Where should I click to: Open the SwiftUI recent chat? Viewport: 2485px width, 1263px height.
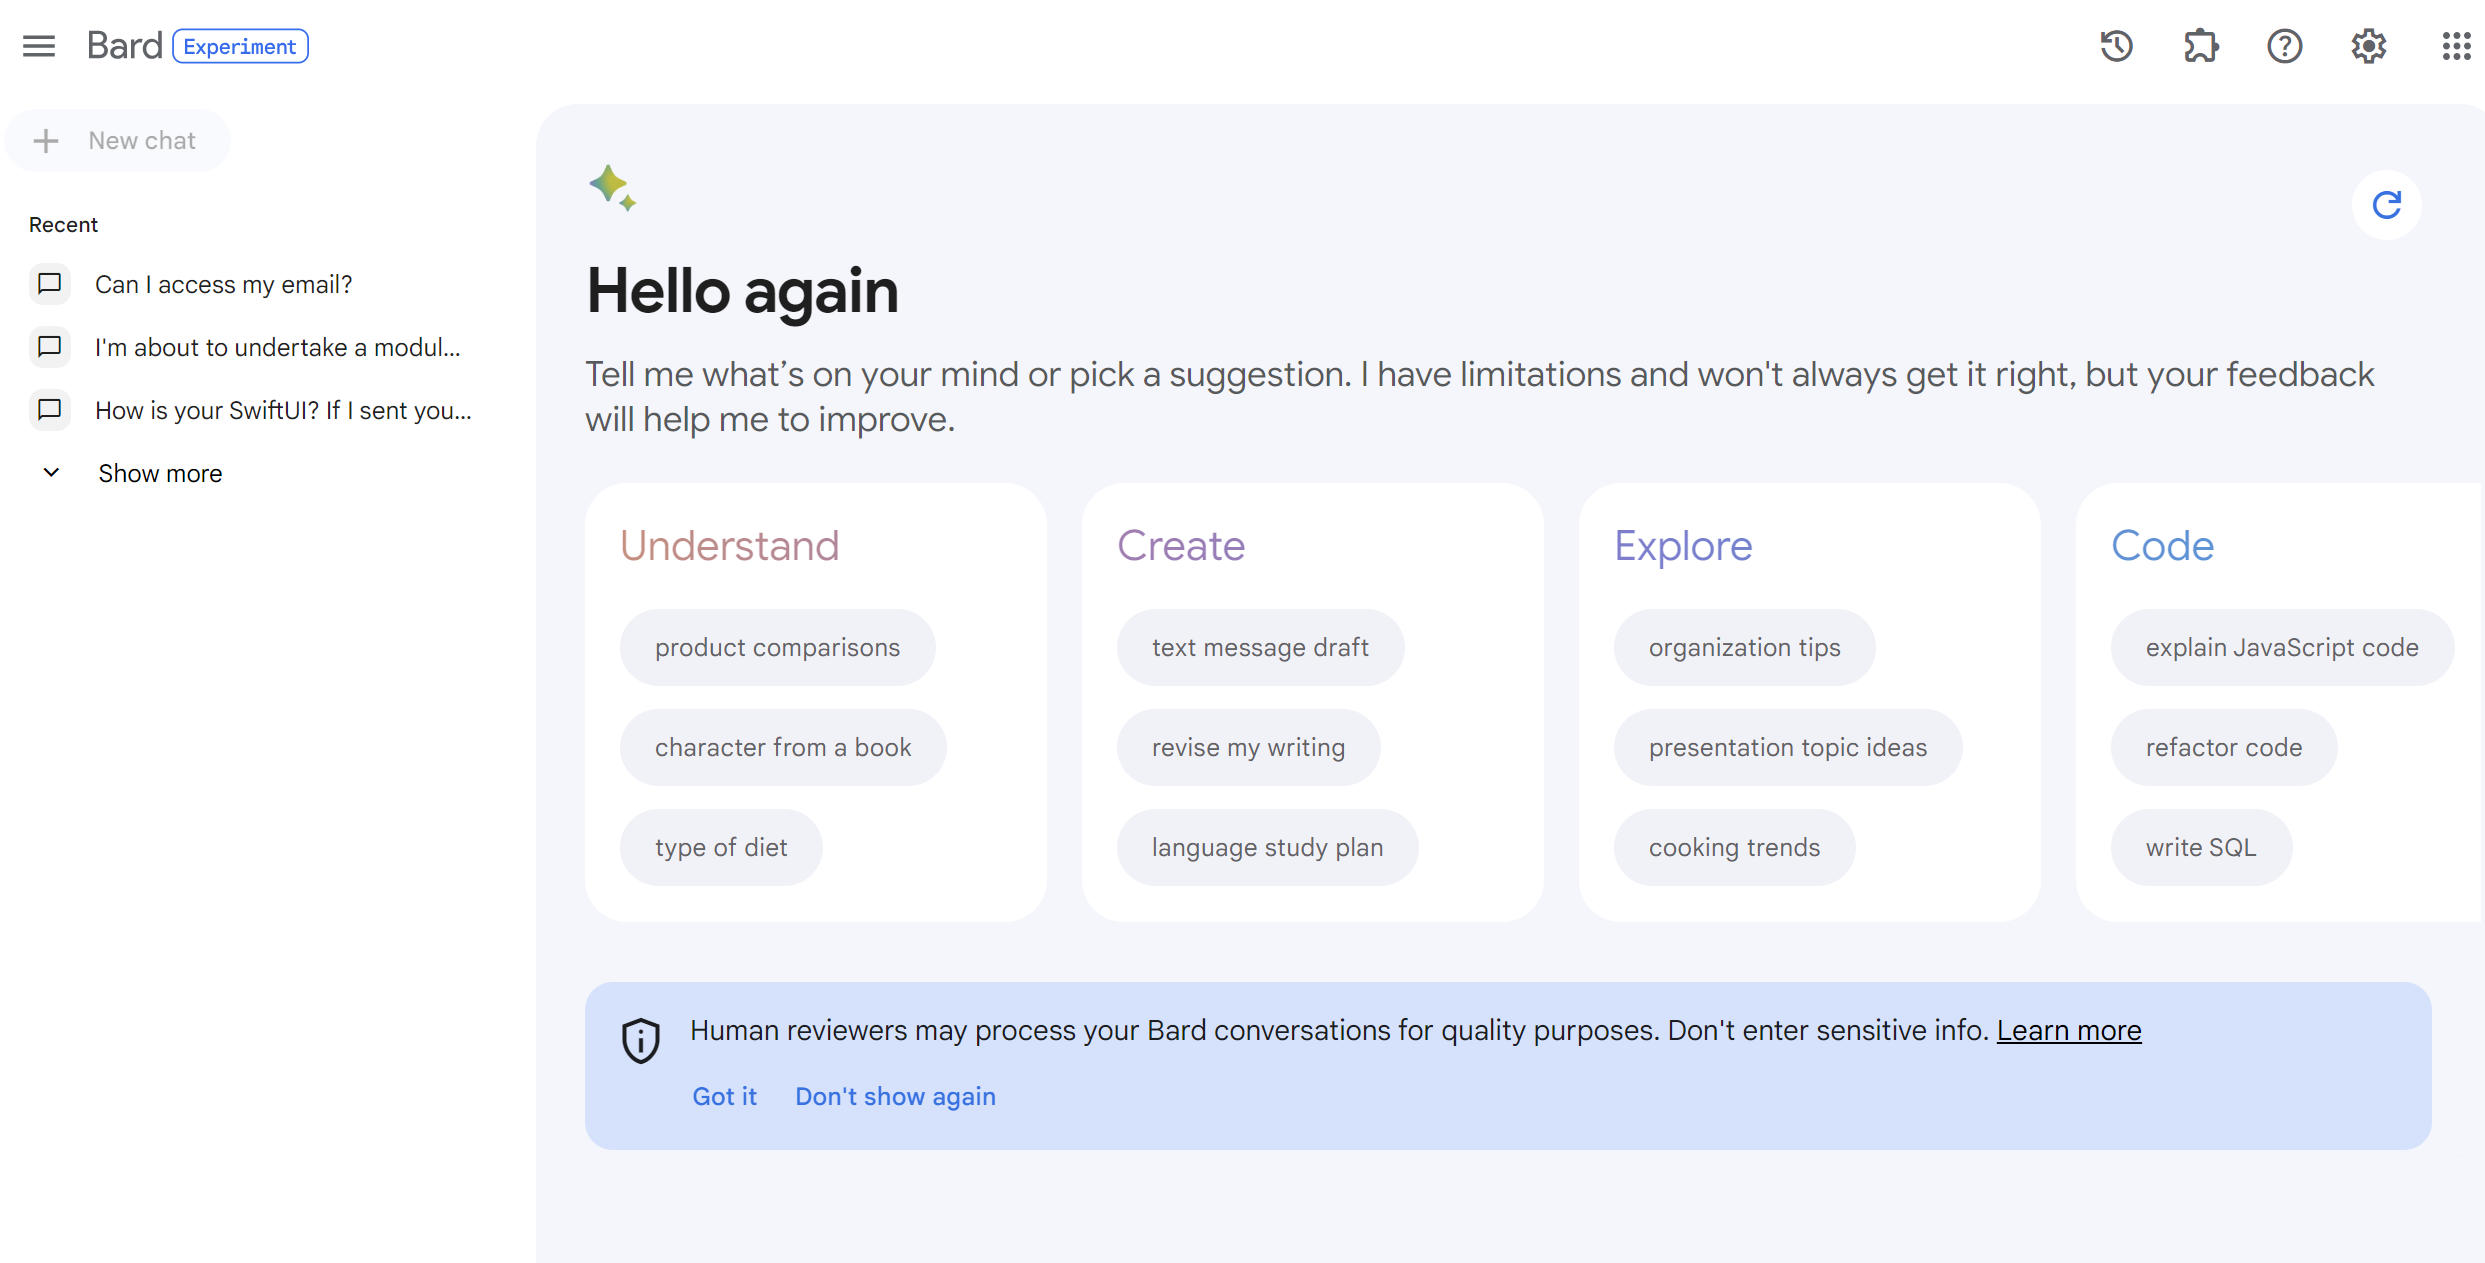click(x=283, y=411)
